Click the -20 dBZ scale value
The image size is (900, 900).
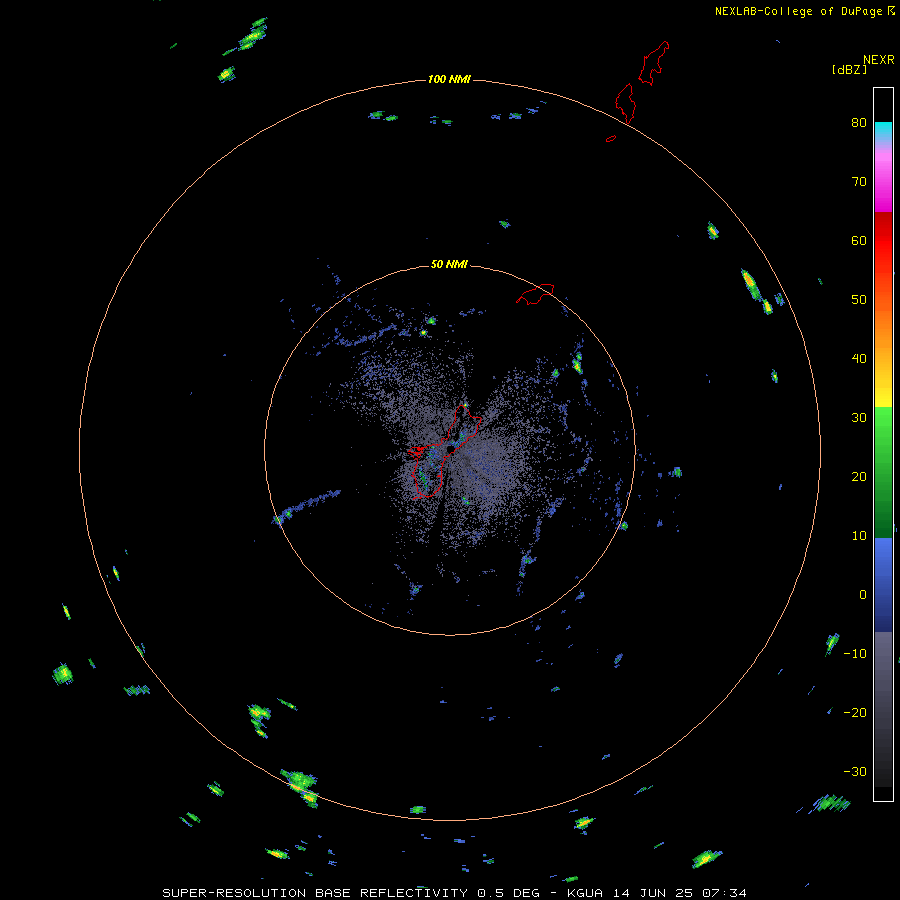[x=855, y=712]
